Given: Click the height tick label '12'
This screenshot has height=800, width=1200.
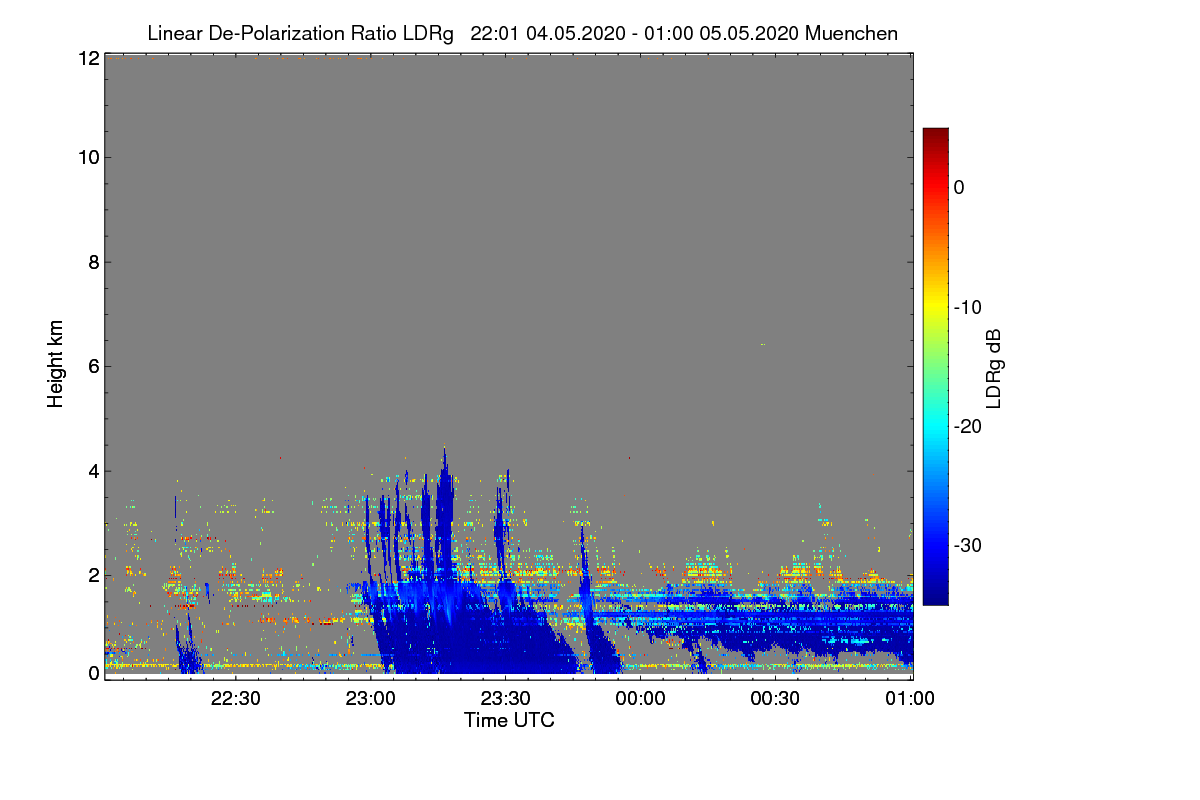Looking at the screenshot, I should tap(88, 59).
